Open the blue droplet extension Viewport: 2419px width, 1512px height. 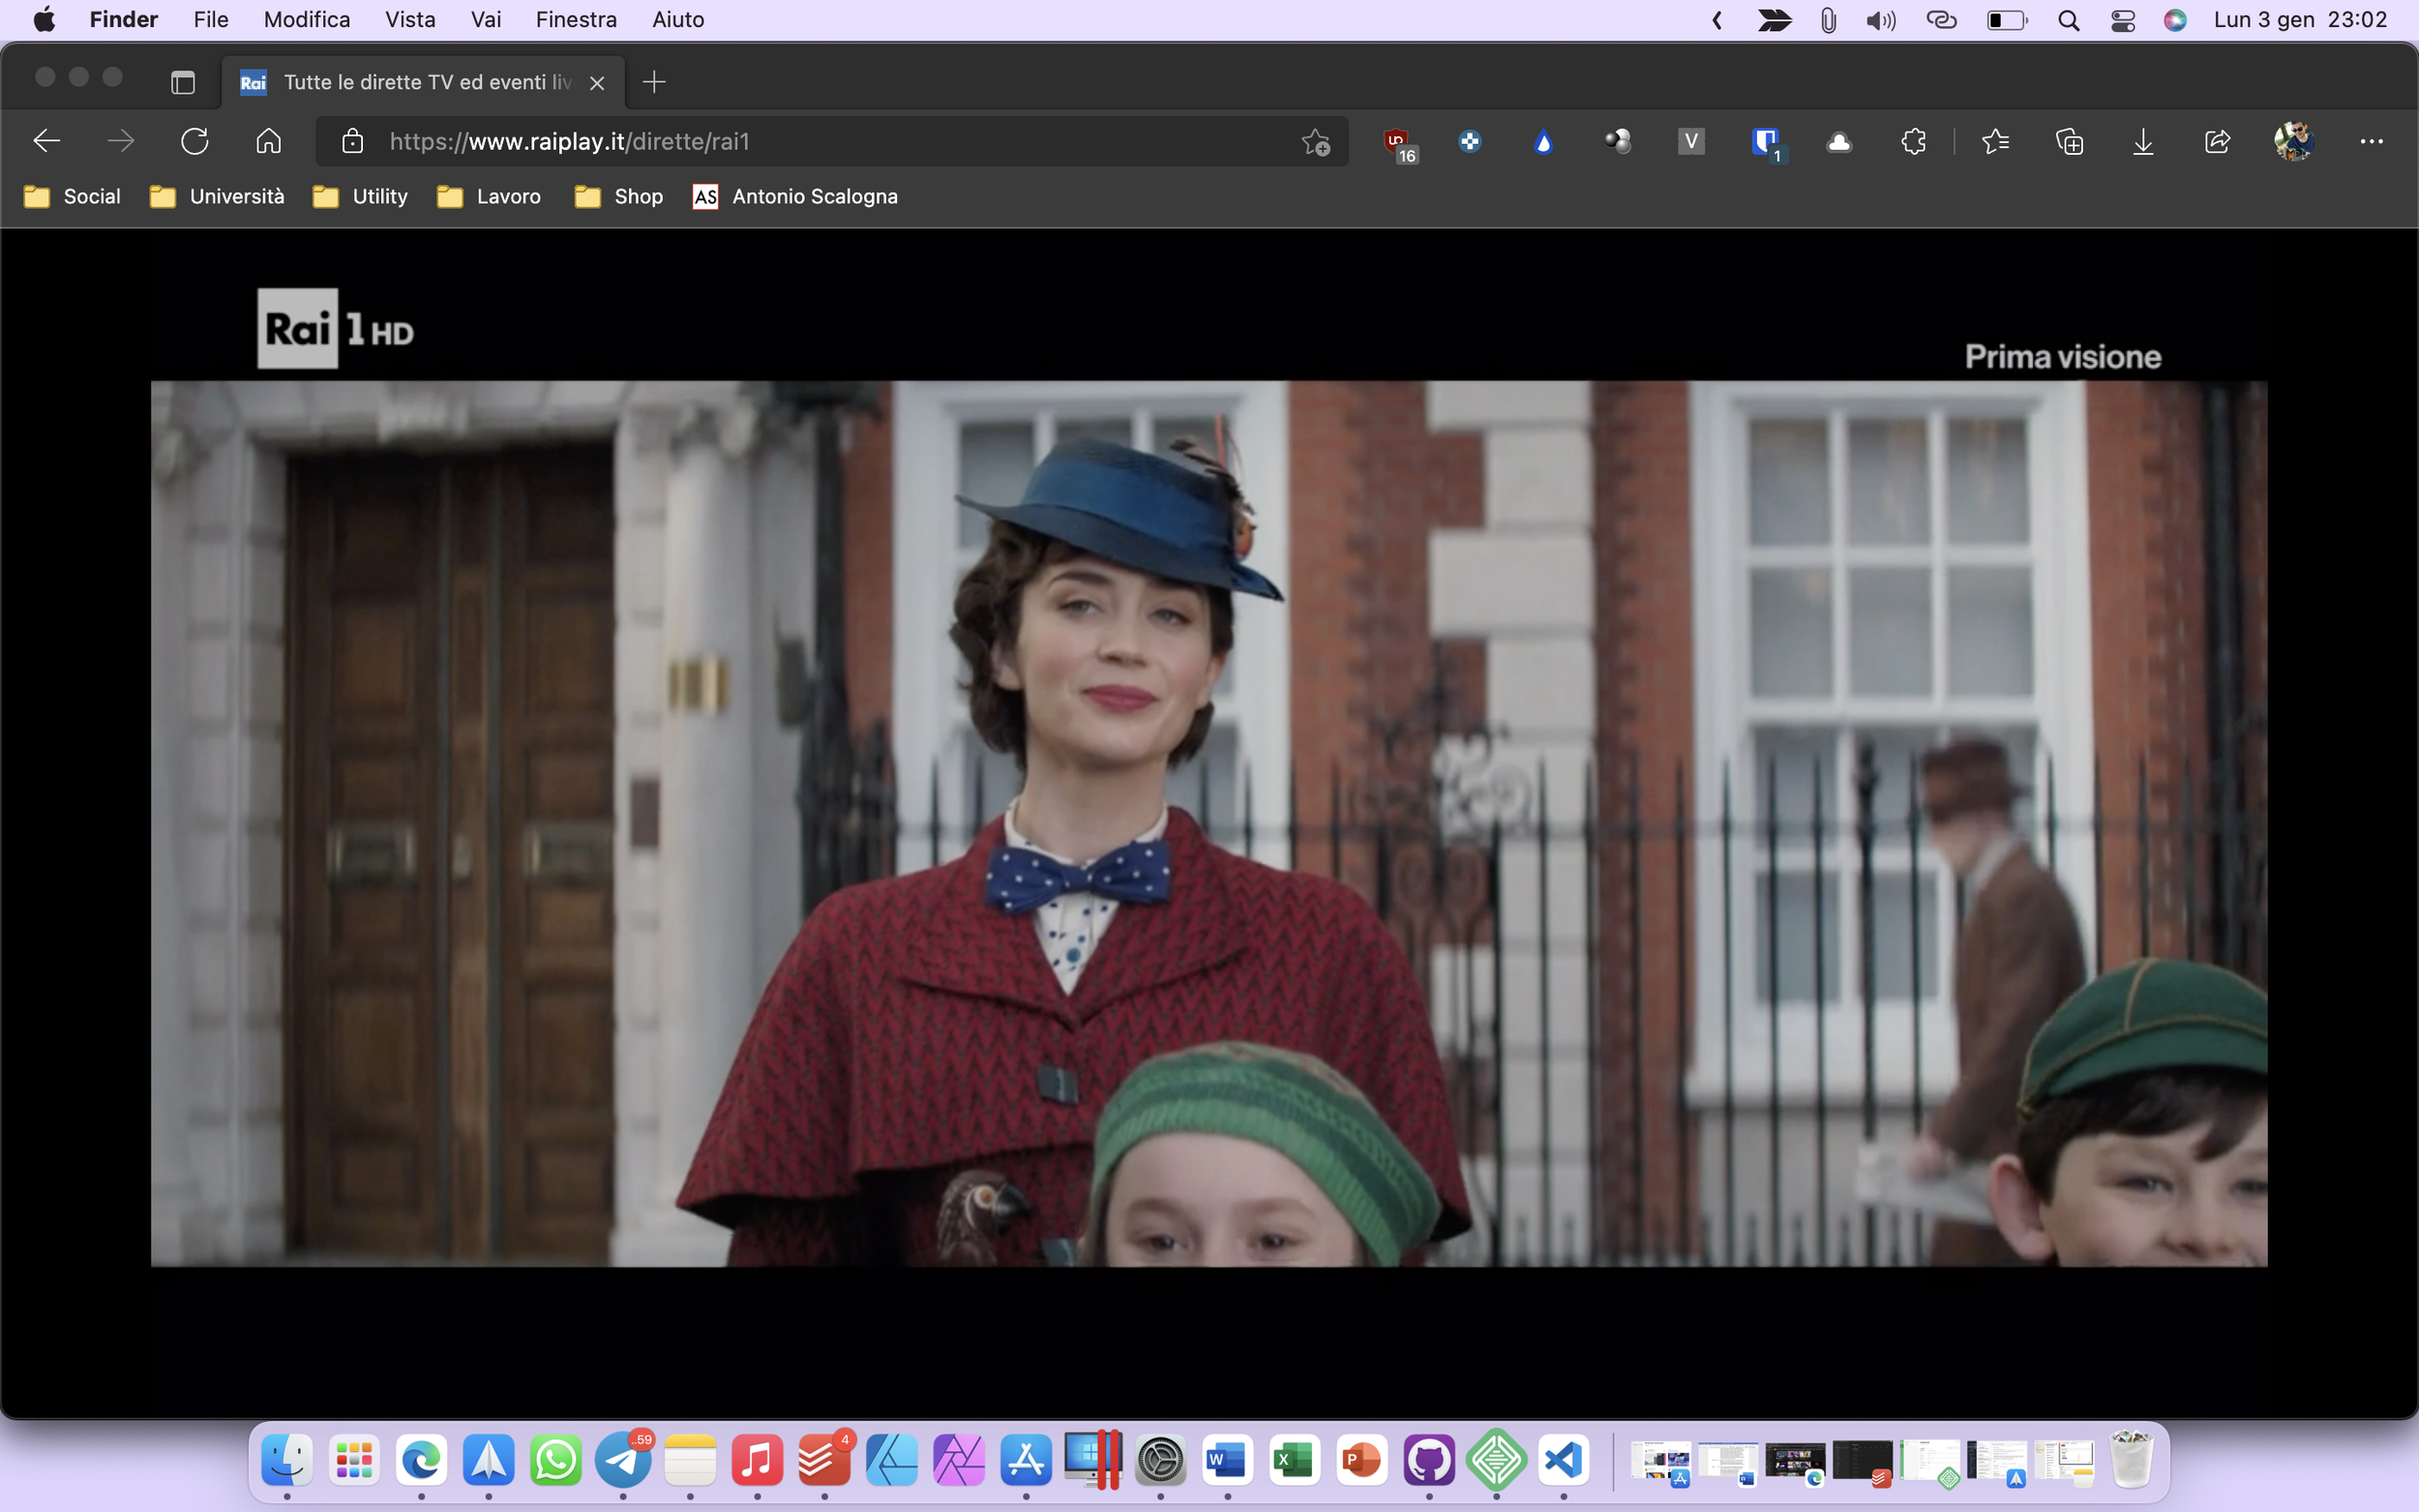coord(1543,142)
